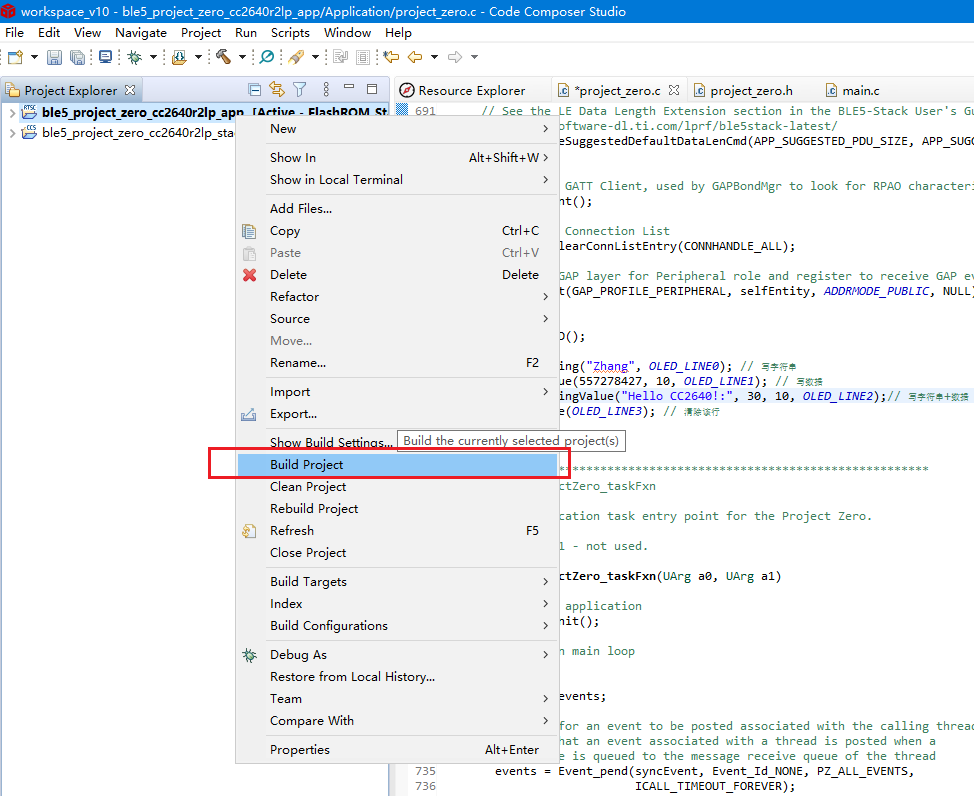
Task: Open the New wizard dropdown arrow
Action: 34,57
